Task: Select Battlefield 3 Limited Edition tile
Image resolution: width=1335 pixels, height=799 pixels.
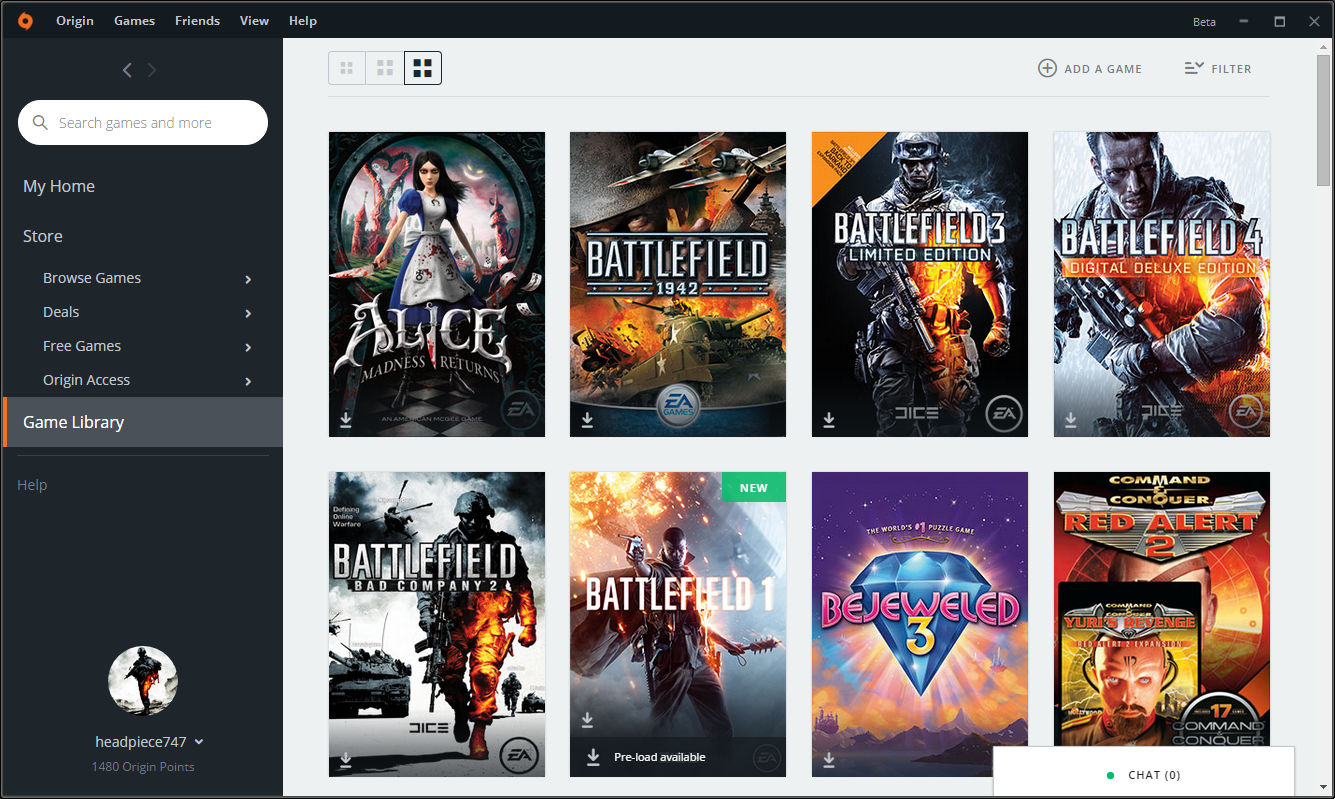Action: point(920,284)
